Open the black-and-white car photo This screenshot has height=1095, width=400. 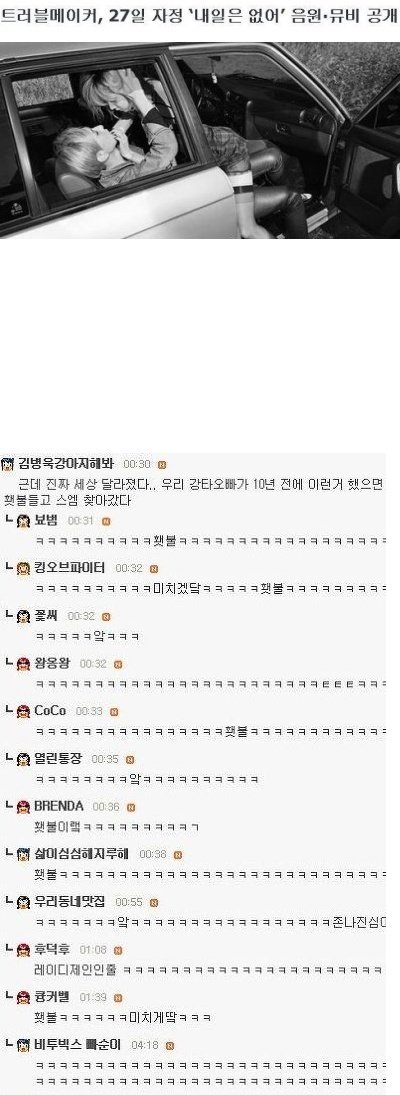point(200,140)
